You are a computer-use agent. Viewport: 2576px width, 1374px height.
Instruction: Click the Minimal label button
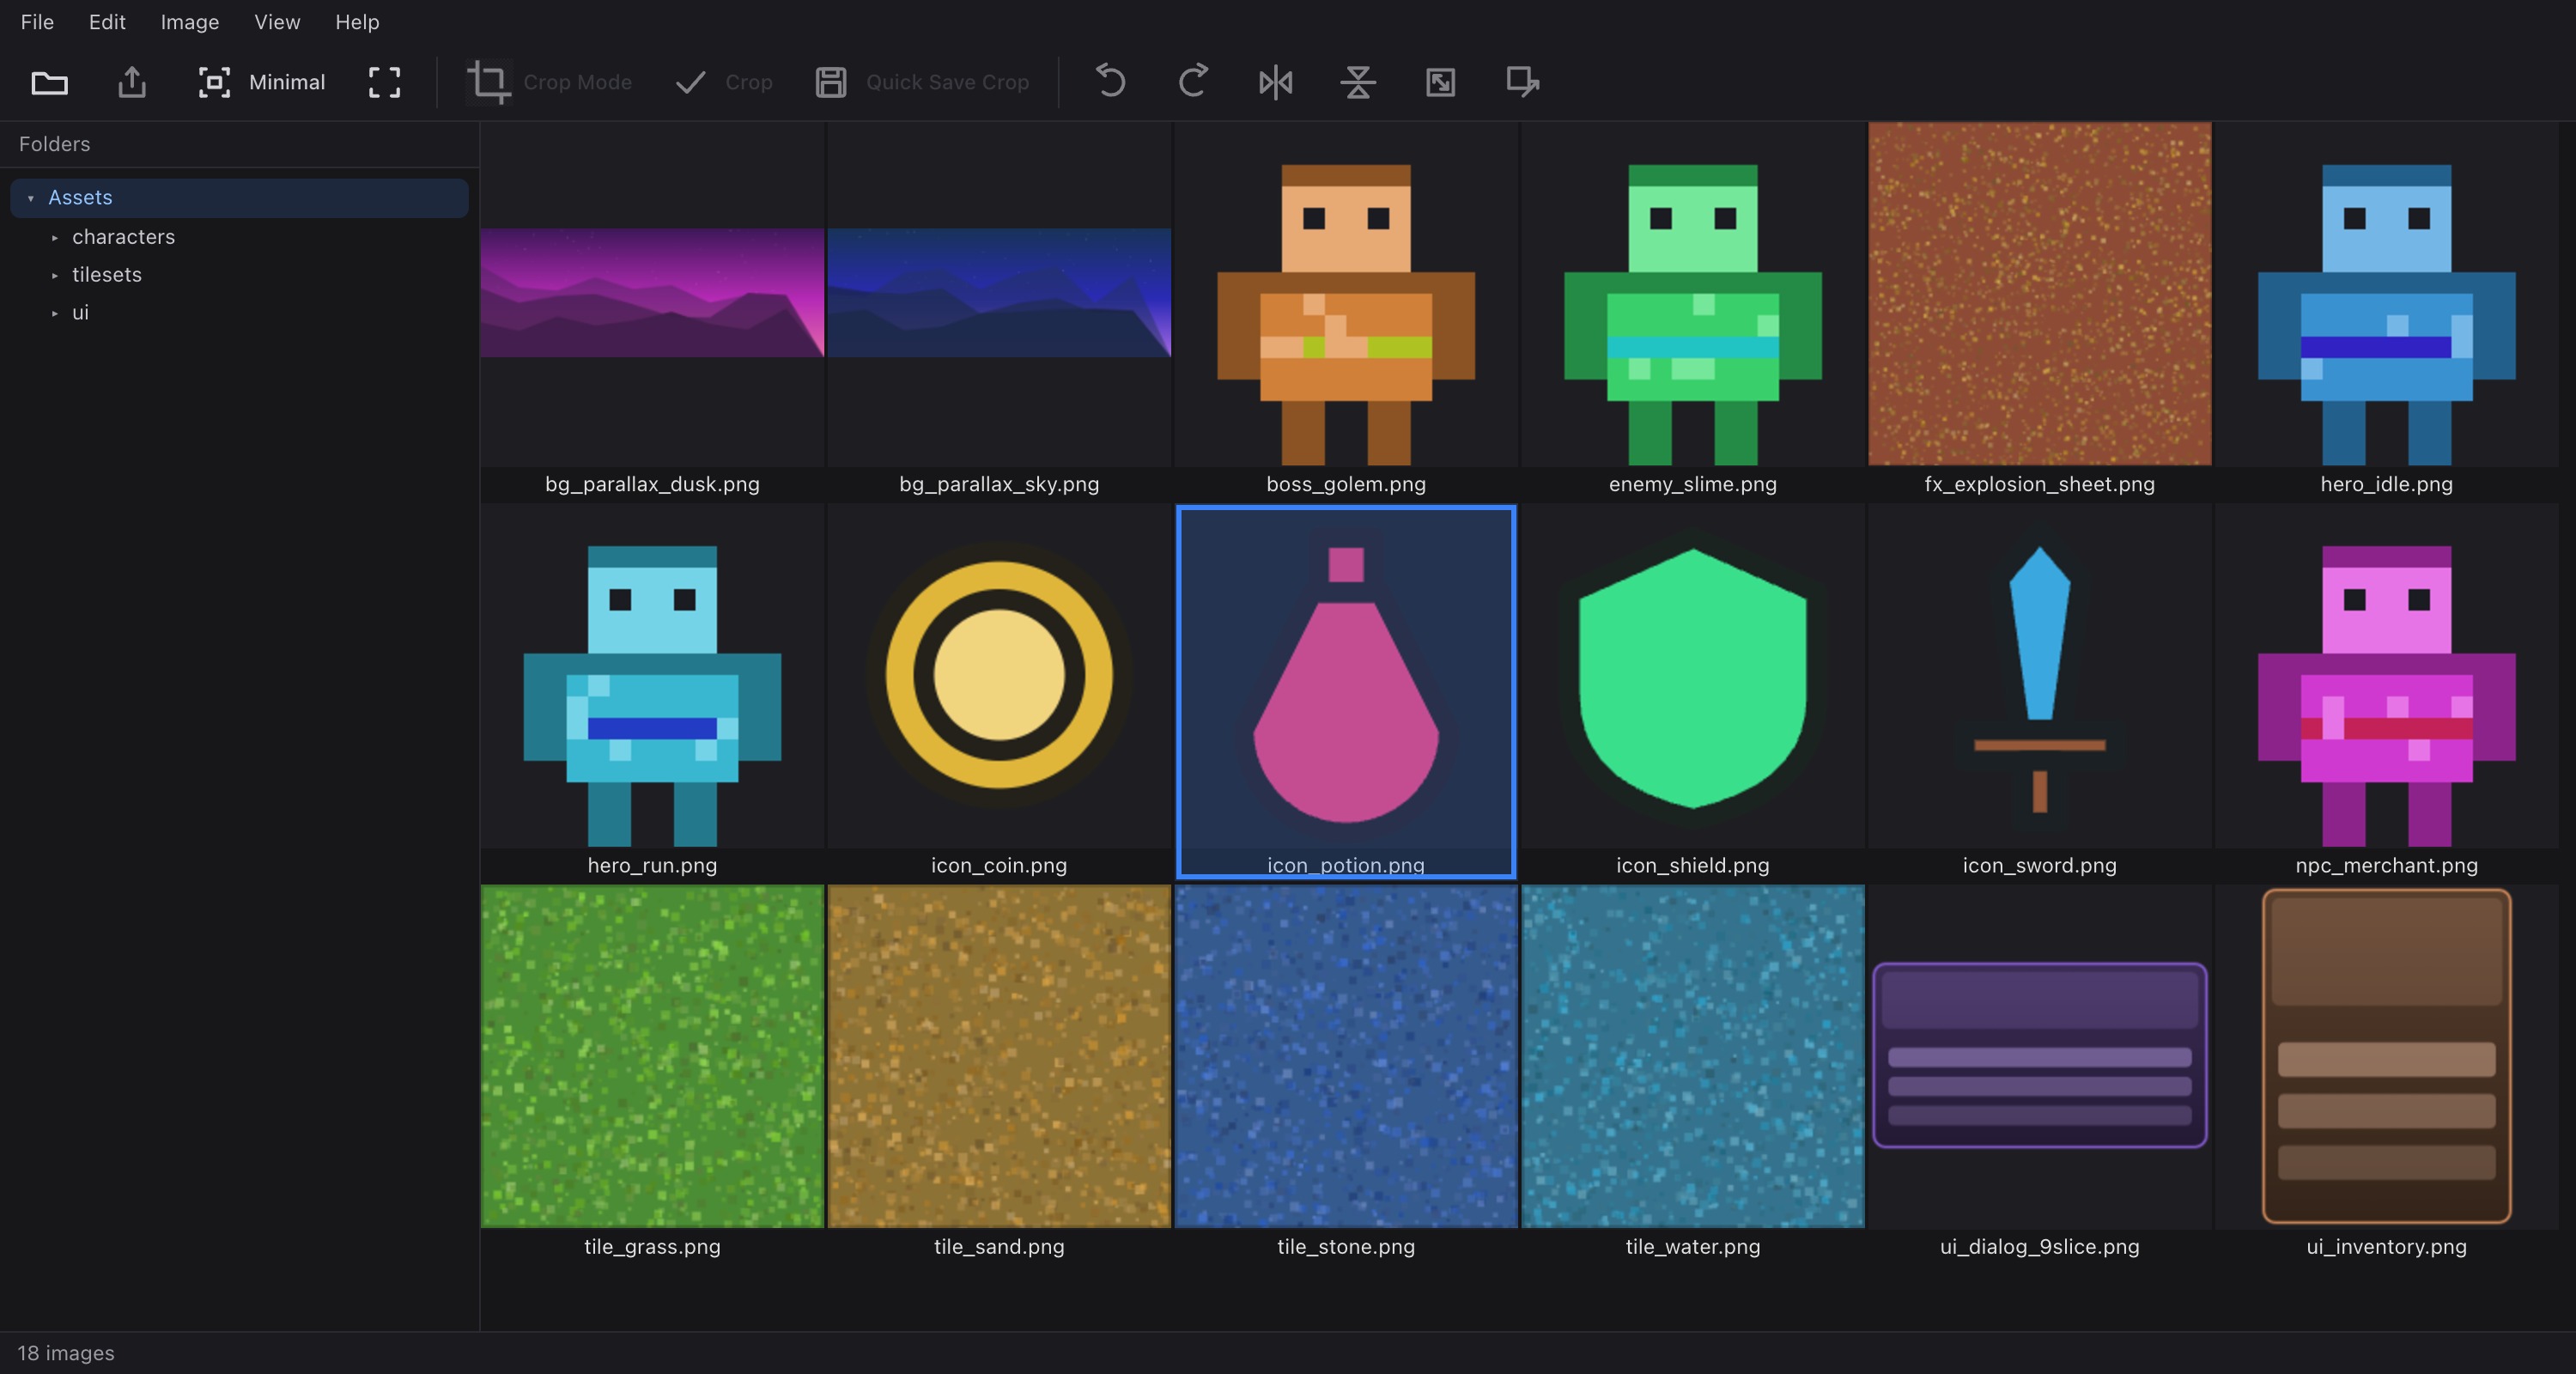pyautogui.click(x=287, y=82)
